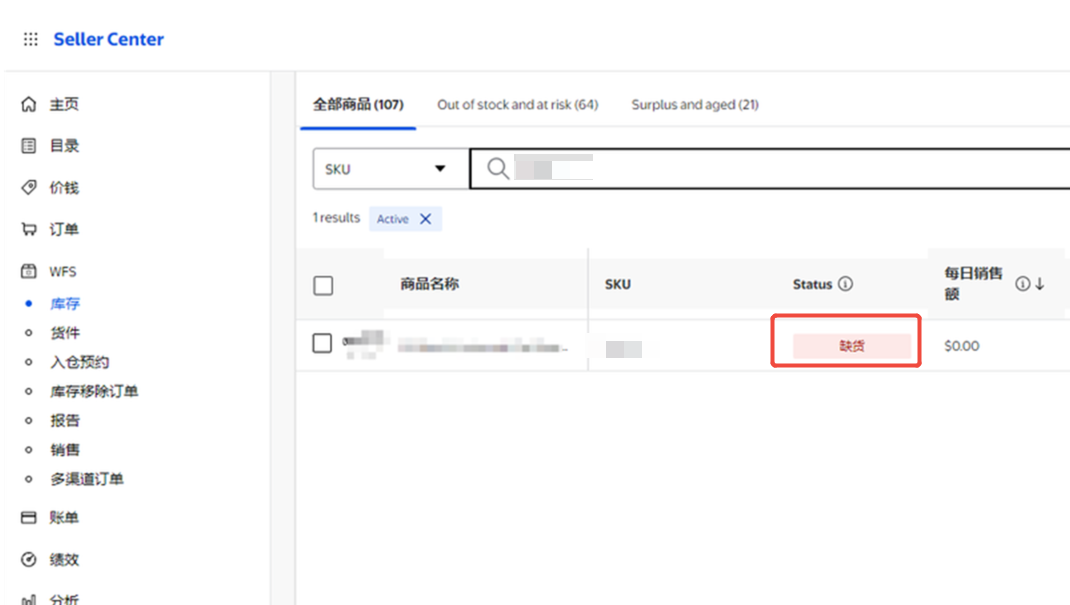Click the gauge icon beside 绩效
Screen dimensions: 1070x605
tap(29, 560)
